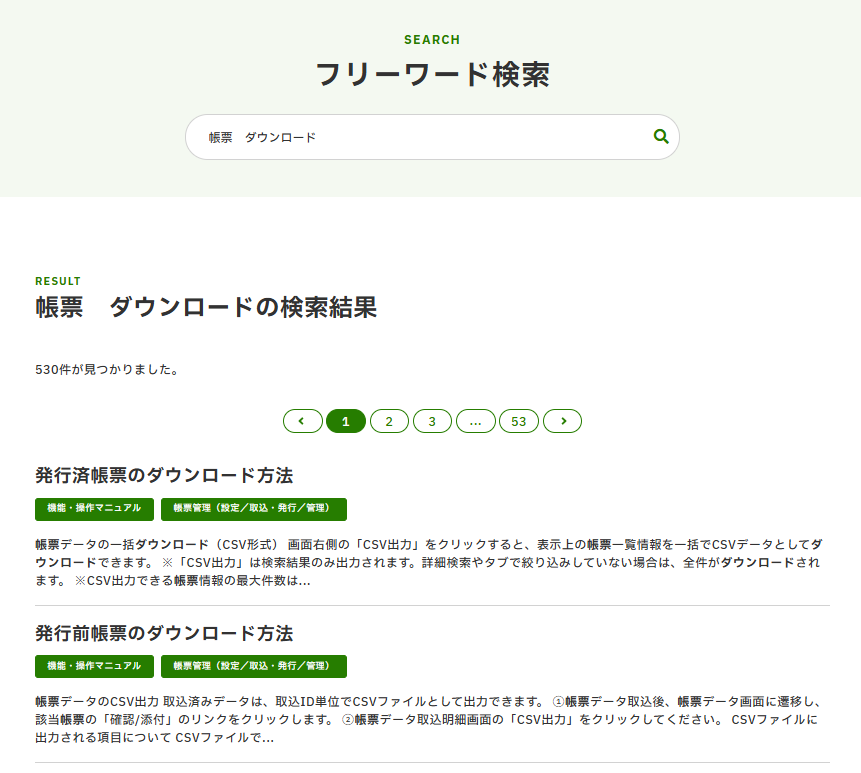Viewport: 861px width, 773px height.
Task: Go to previous page with left chevron
Action: pos(302,421)
